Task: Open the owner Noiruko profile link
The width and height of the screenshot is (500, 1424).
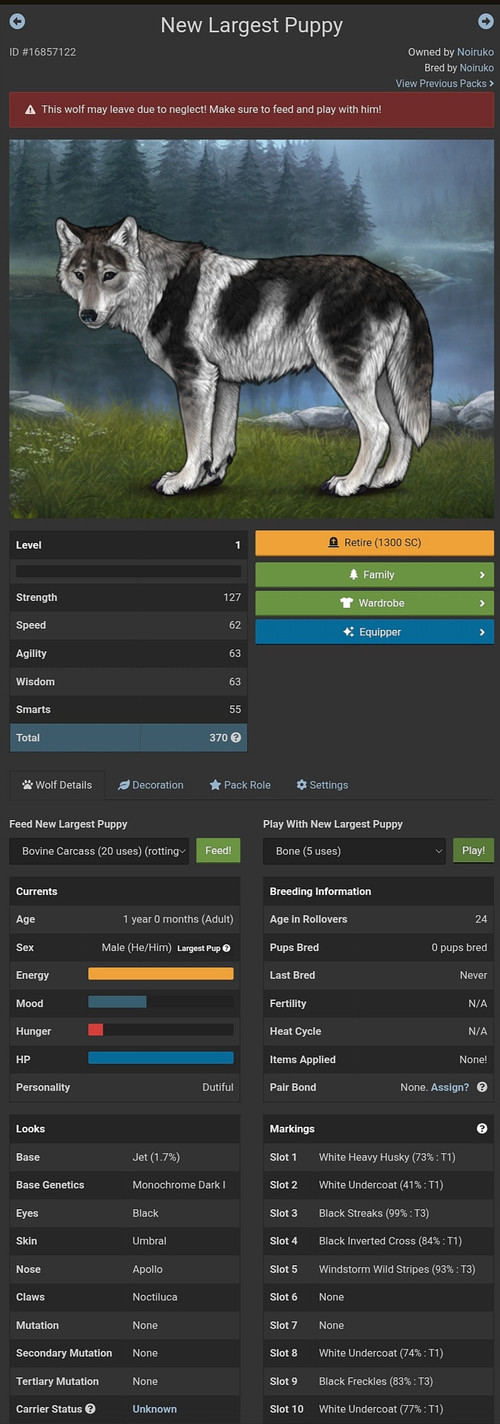Action: point(476,52)
